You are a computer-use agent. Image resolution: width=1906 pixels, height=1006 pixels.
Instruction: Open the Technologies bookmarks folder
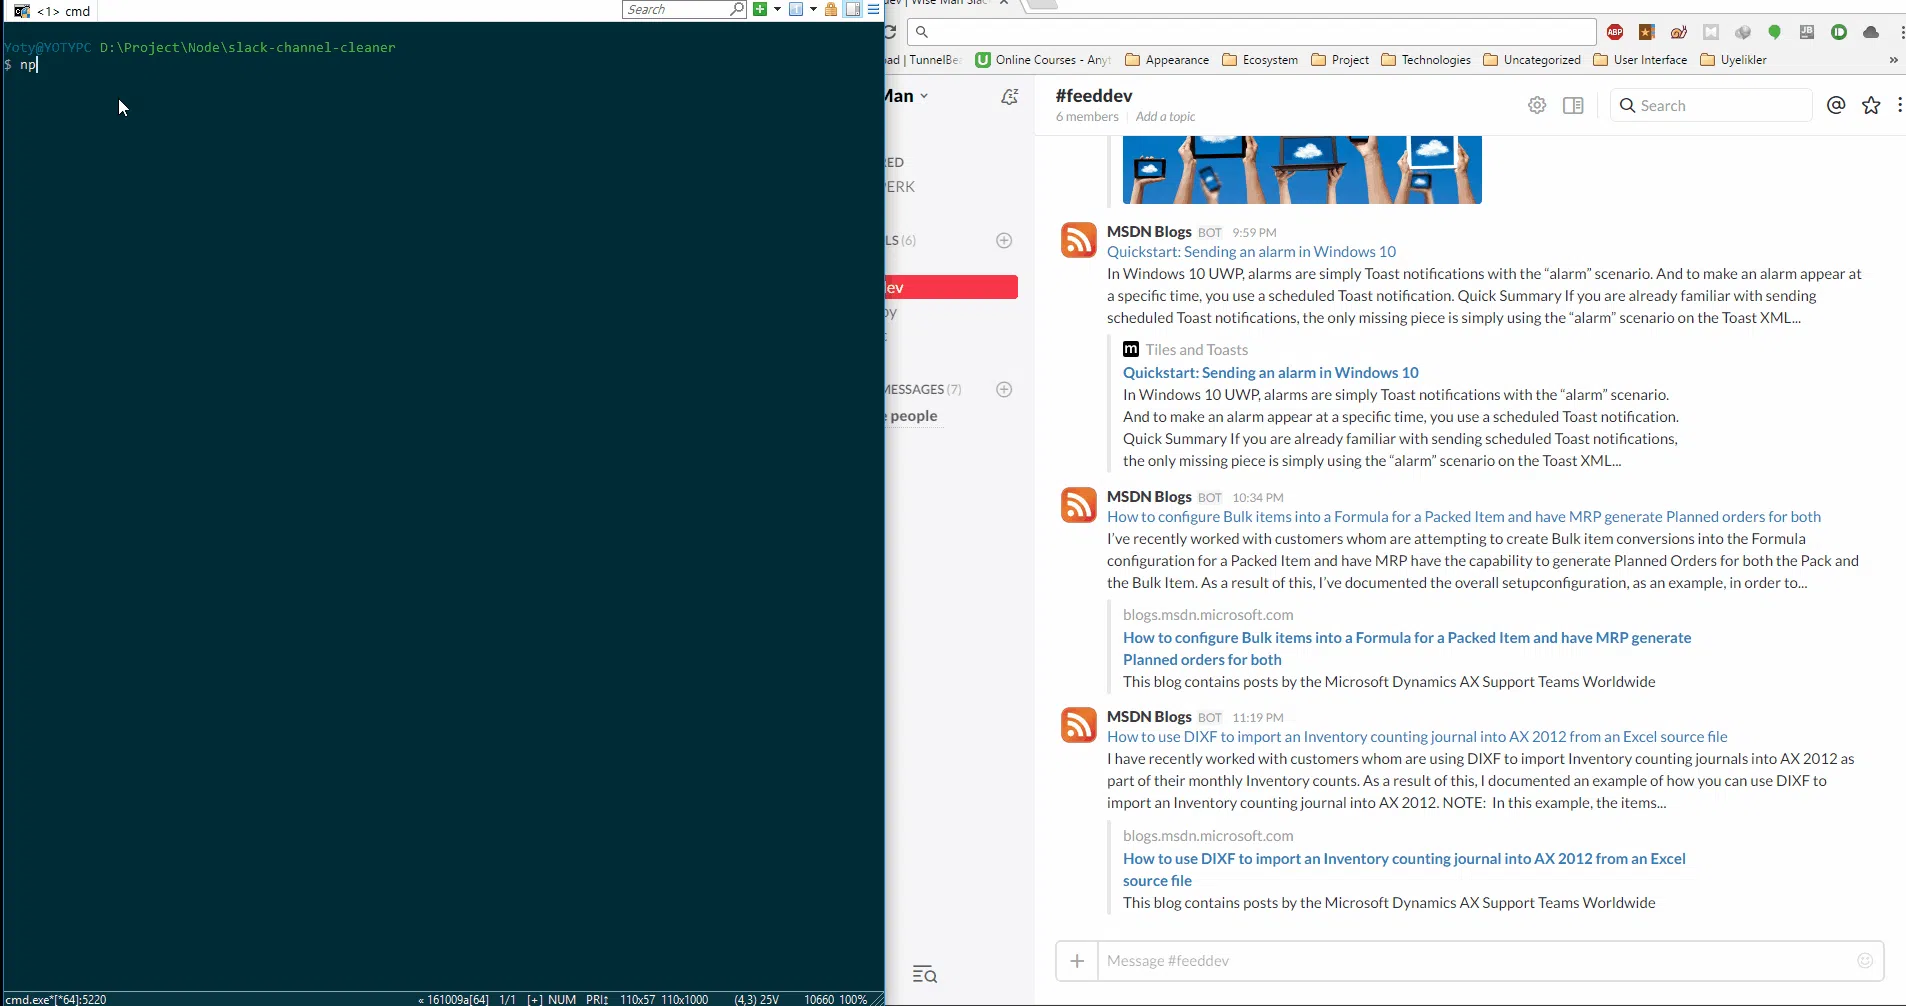pos(1426,60)
